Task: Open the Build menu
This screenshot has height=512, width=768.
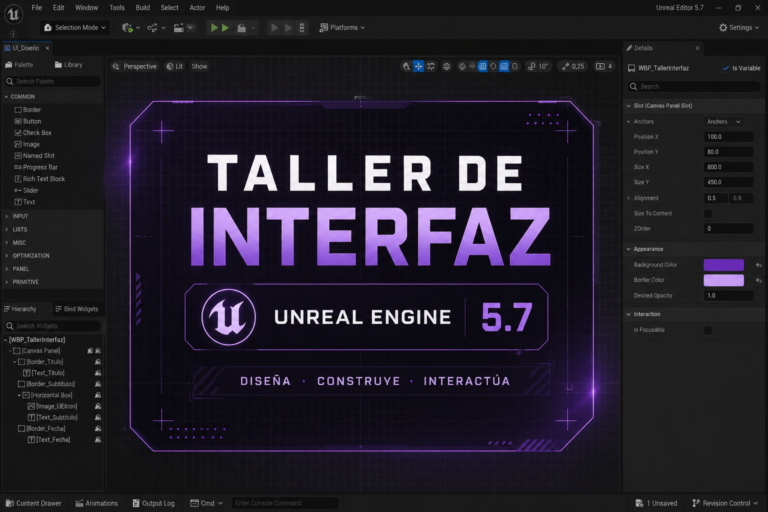Action: pos(143,8)
